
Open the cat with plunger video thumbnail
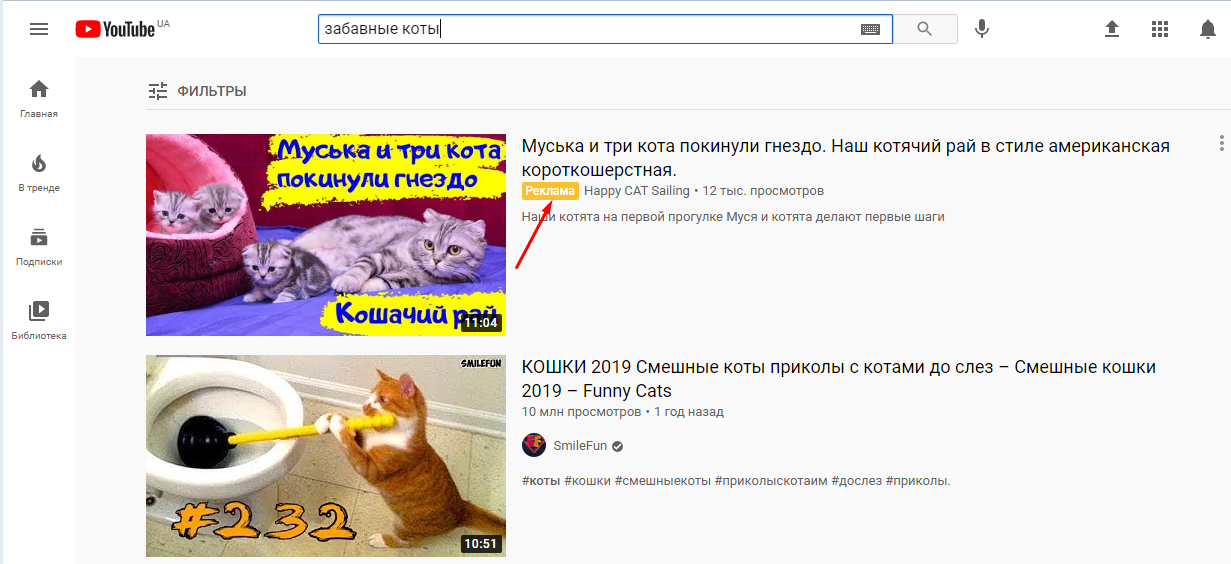pyautogui.click(x=326, y=456)
